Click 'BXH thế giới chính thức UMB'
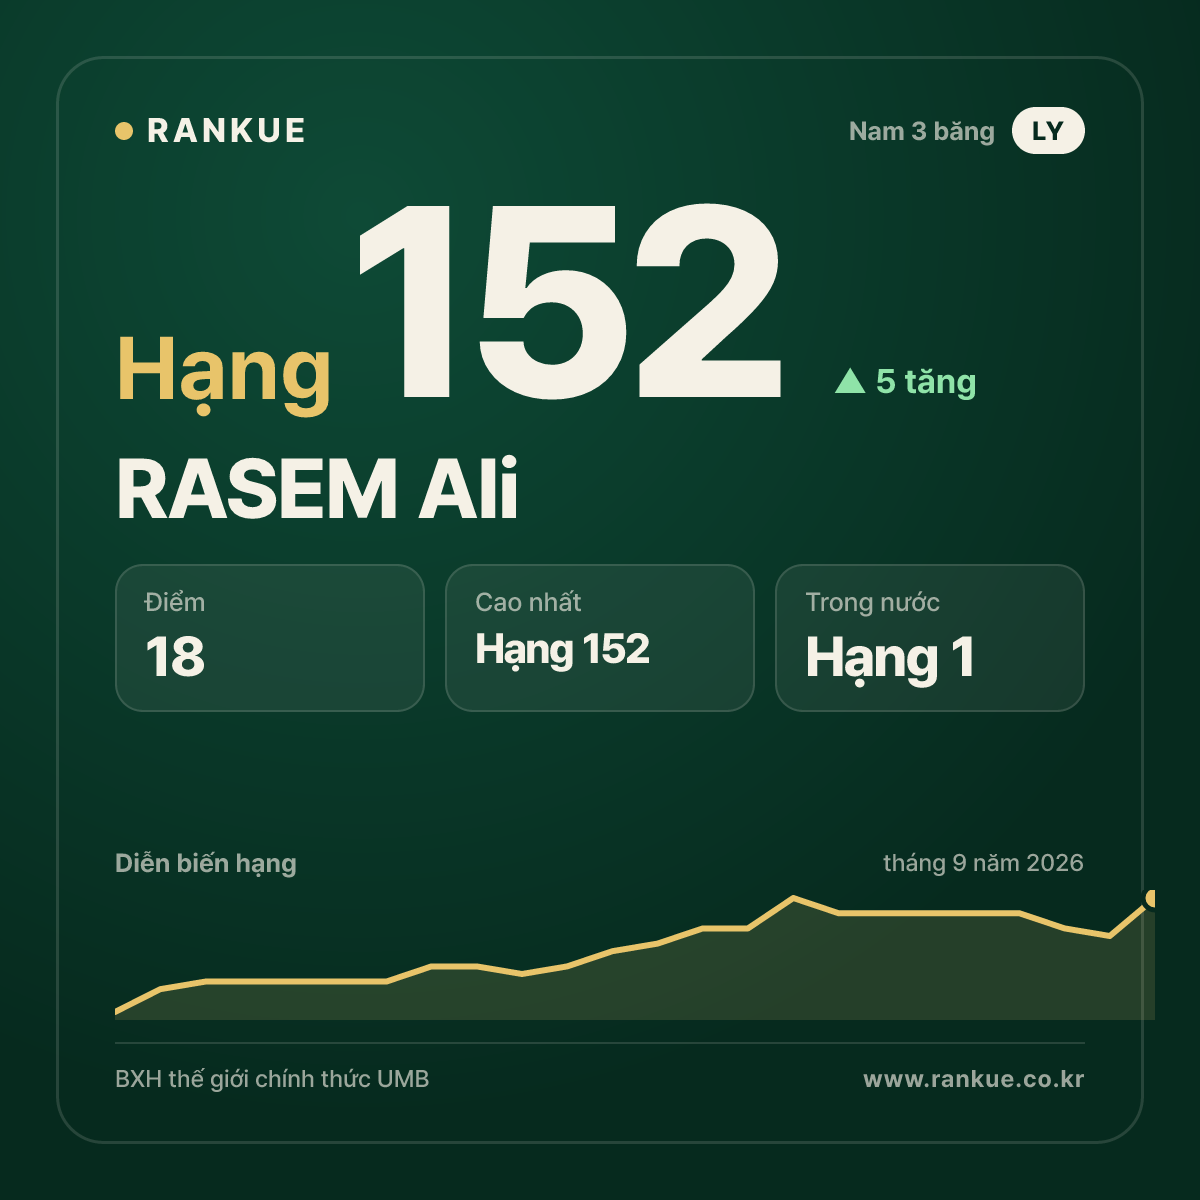This screenshot has height=1200, width=1200. pos(272,1079)
